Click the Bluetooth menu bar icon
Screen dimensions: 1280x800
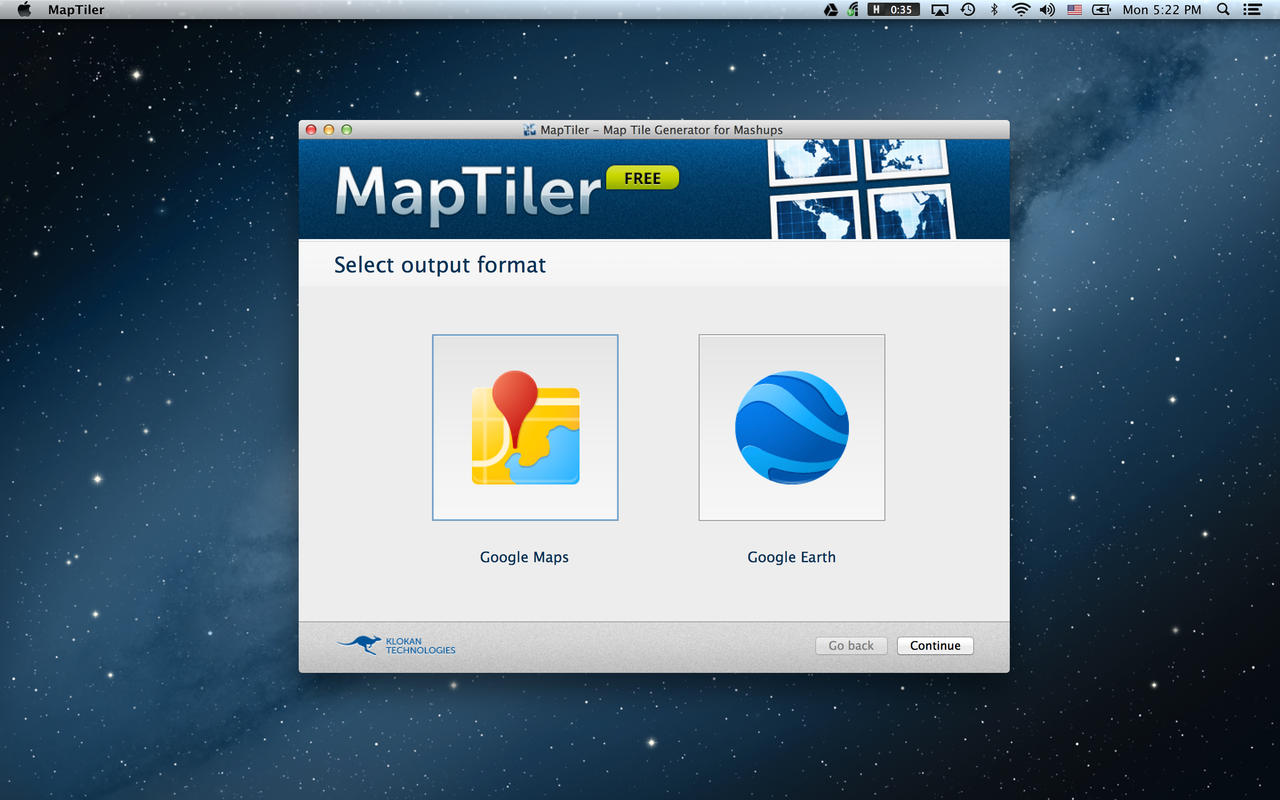(x=994, y=10)
